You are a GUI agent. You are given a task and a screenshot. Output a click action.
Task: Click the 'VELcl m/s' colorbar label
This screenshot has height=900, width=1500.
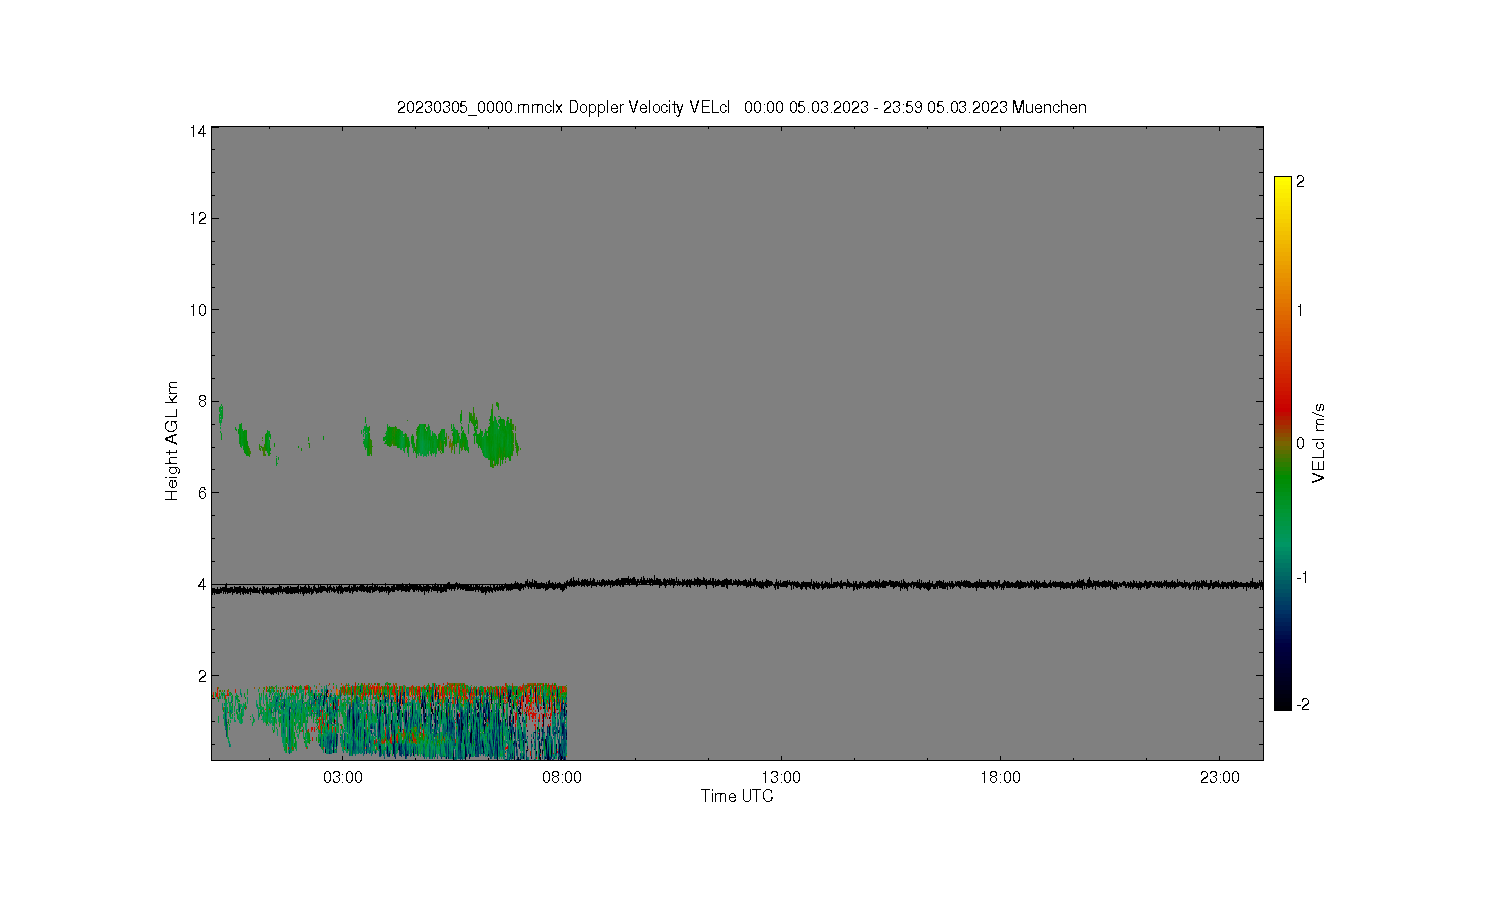(1319, 443)
